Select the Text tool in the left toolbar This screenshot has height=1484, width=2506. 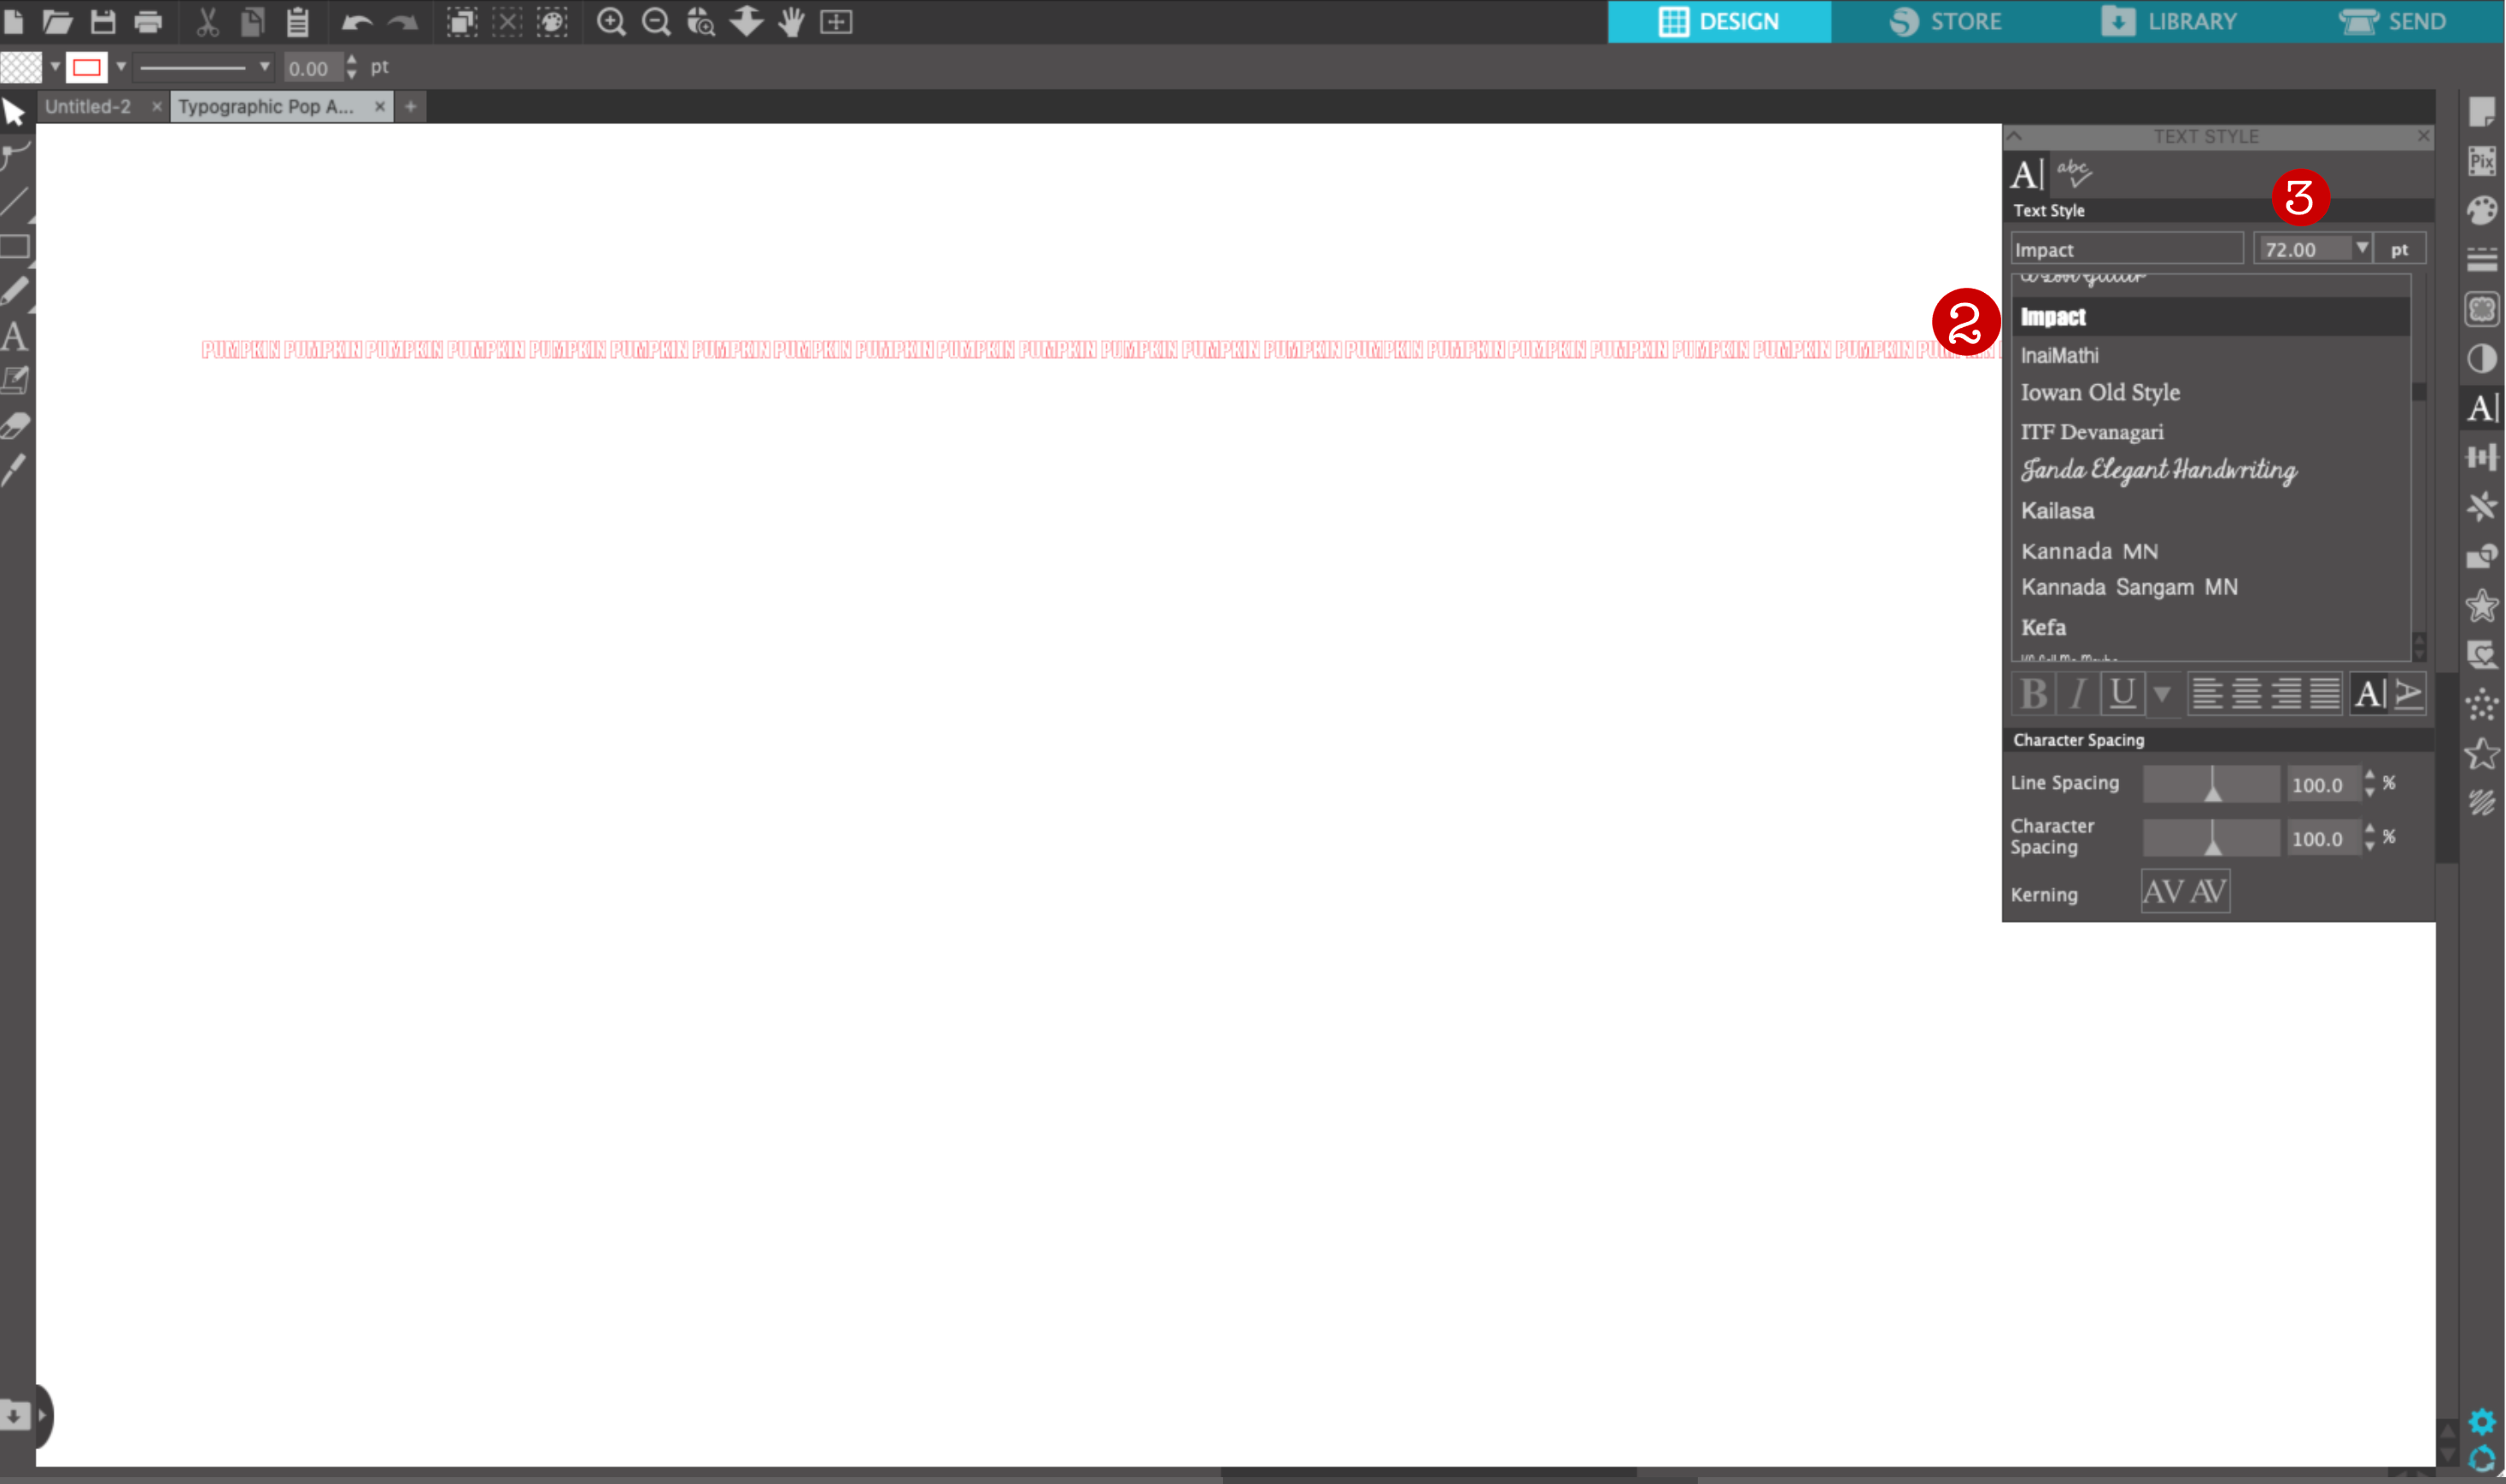point(15,337)
